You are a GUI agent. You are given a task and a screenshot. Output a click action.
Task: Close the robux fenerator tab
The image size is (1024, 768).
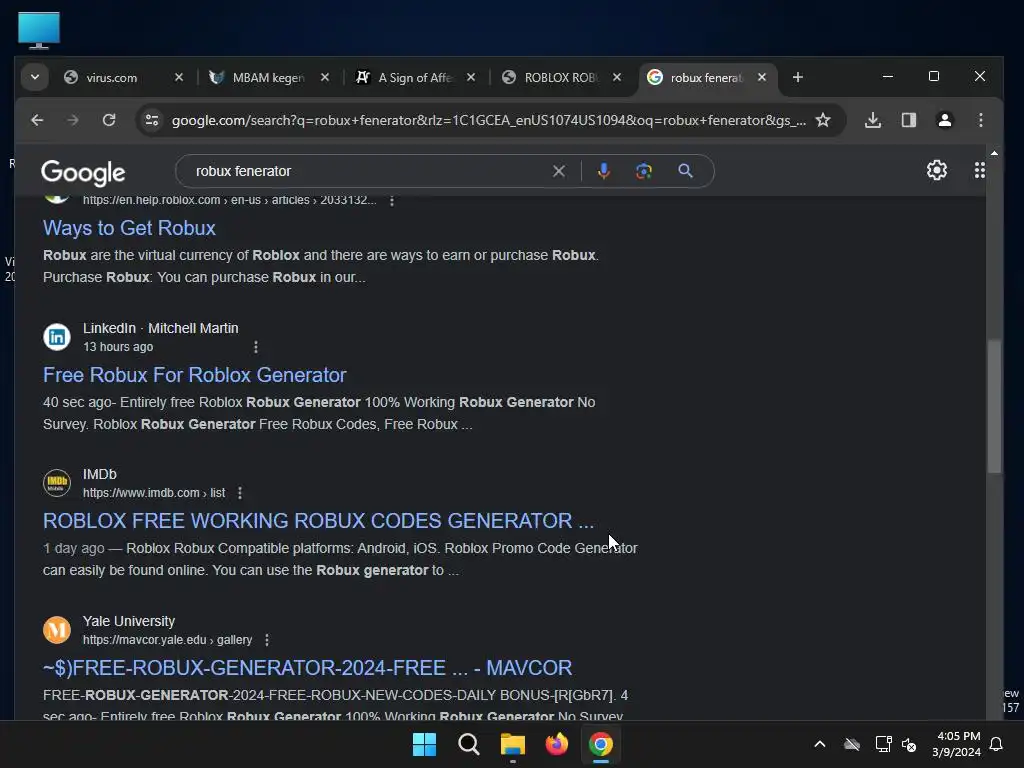click(x=761, y=77)
